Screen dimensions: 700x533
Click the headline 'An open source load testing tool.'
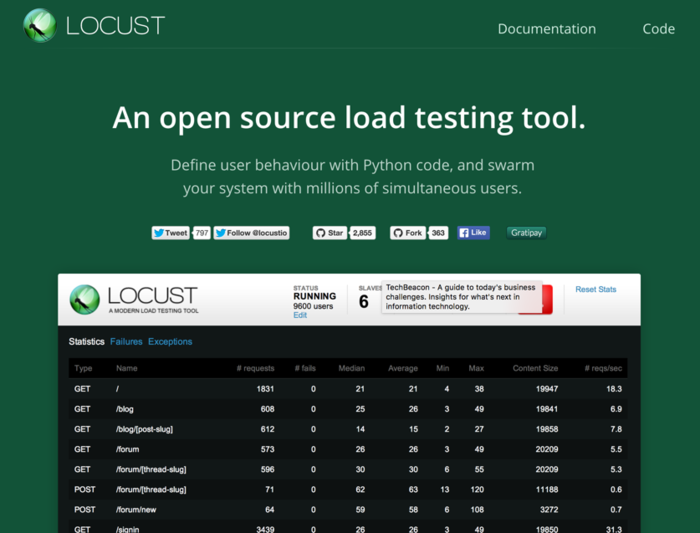coord(349,118)
